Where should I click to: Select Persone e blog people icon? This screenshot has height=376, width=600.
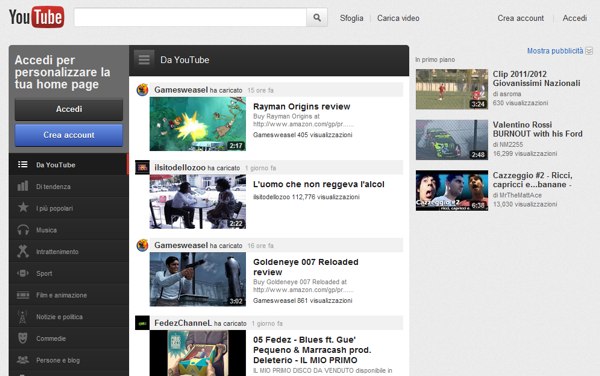(23, 360)
